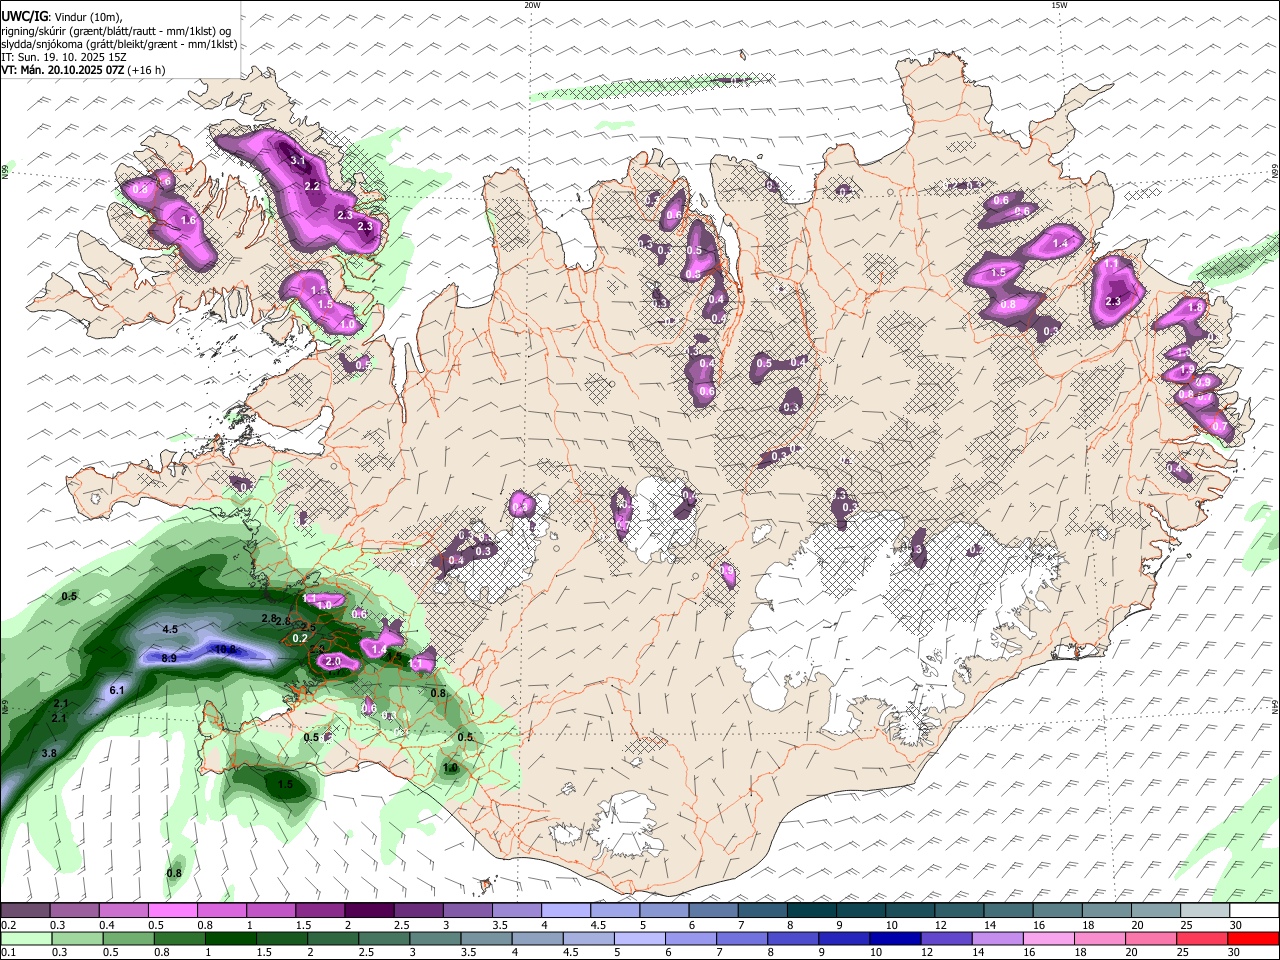Select upper legend swatch between 4.5 and 5
Image resolution: width=1280 pixels, height=960 pixels.
click(615, 911)
